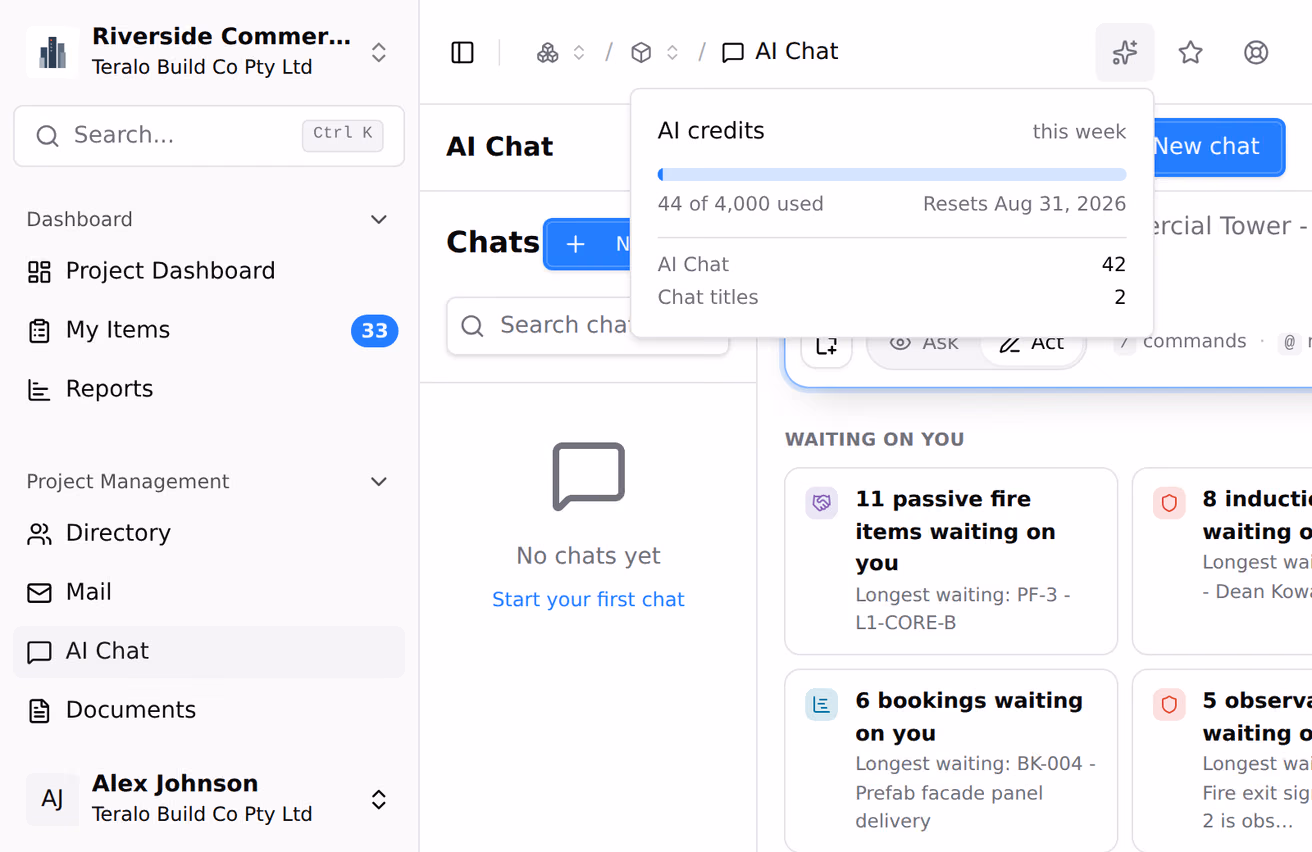Image resolution: width=1312 pixels, height=852 pixels.
Task: Click shield icon on inductions card
Action: click(1169, 503)
